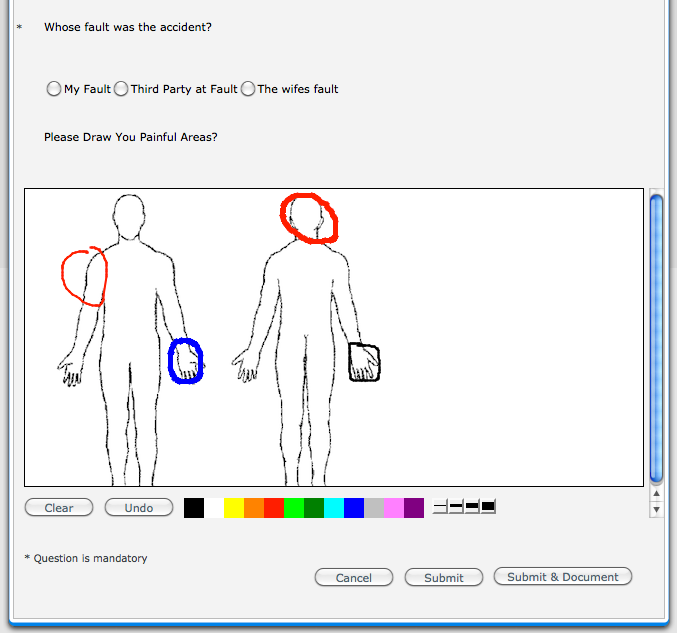Pick the bright green color swatch
This screenshot has height=633, width=677.
pyautogui.click(x=294, y=508)
